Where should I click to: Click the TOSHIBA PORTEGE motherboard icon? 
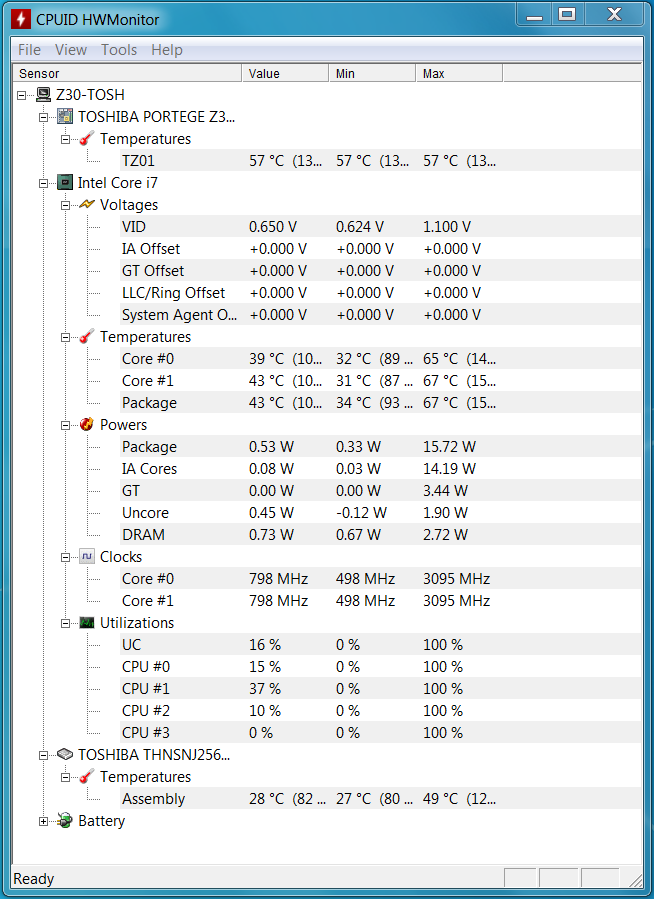(x=65, y=116)
